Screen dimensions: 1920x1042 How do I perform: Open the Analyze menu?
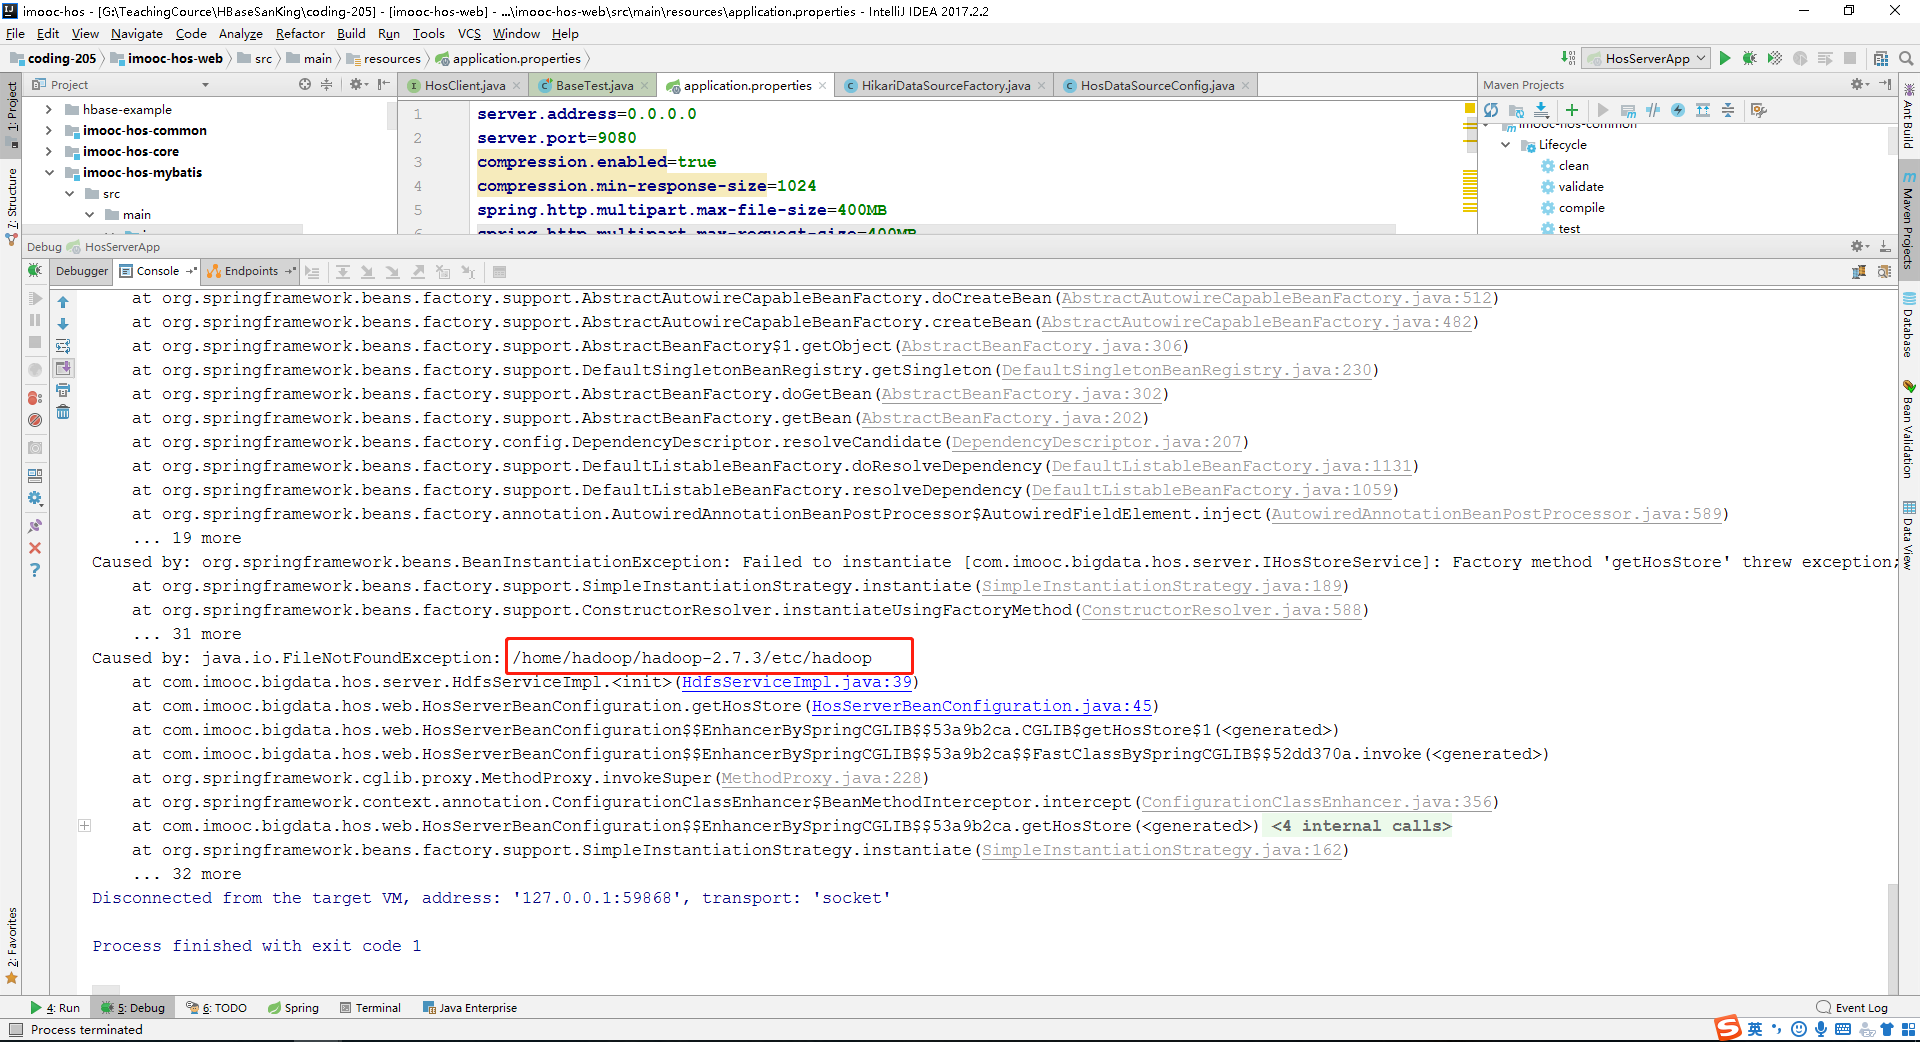click(x=240, y=34)
